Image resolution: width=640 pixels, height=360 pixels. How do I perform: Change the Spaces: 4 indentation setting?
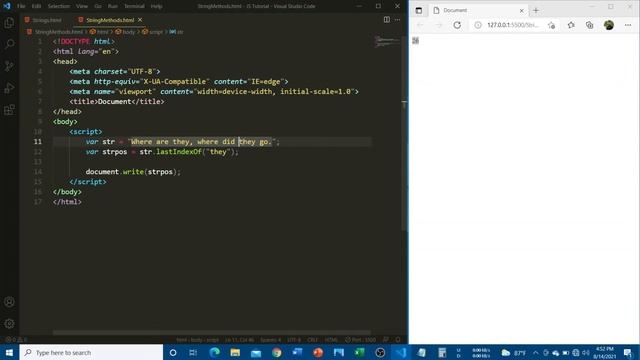coord(270,340)
